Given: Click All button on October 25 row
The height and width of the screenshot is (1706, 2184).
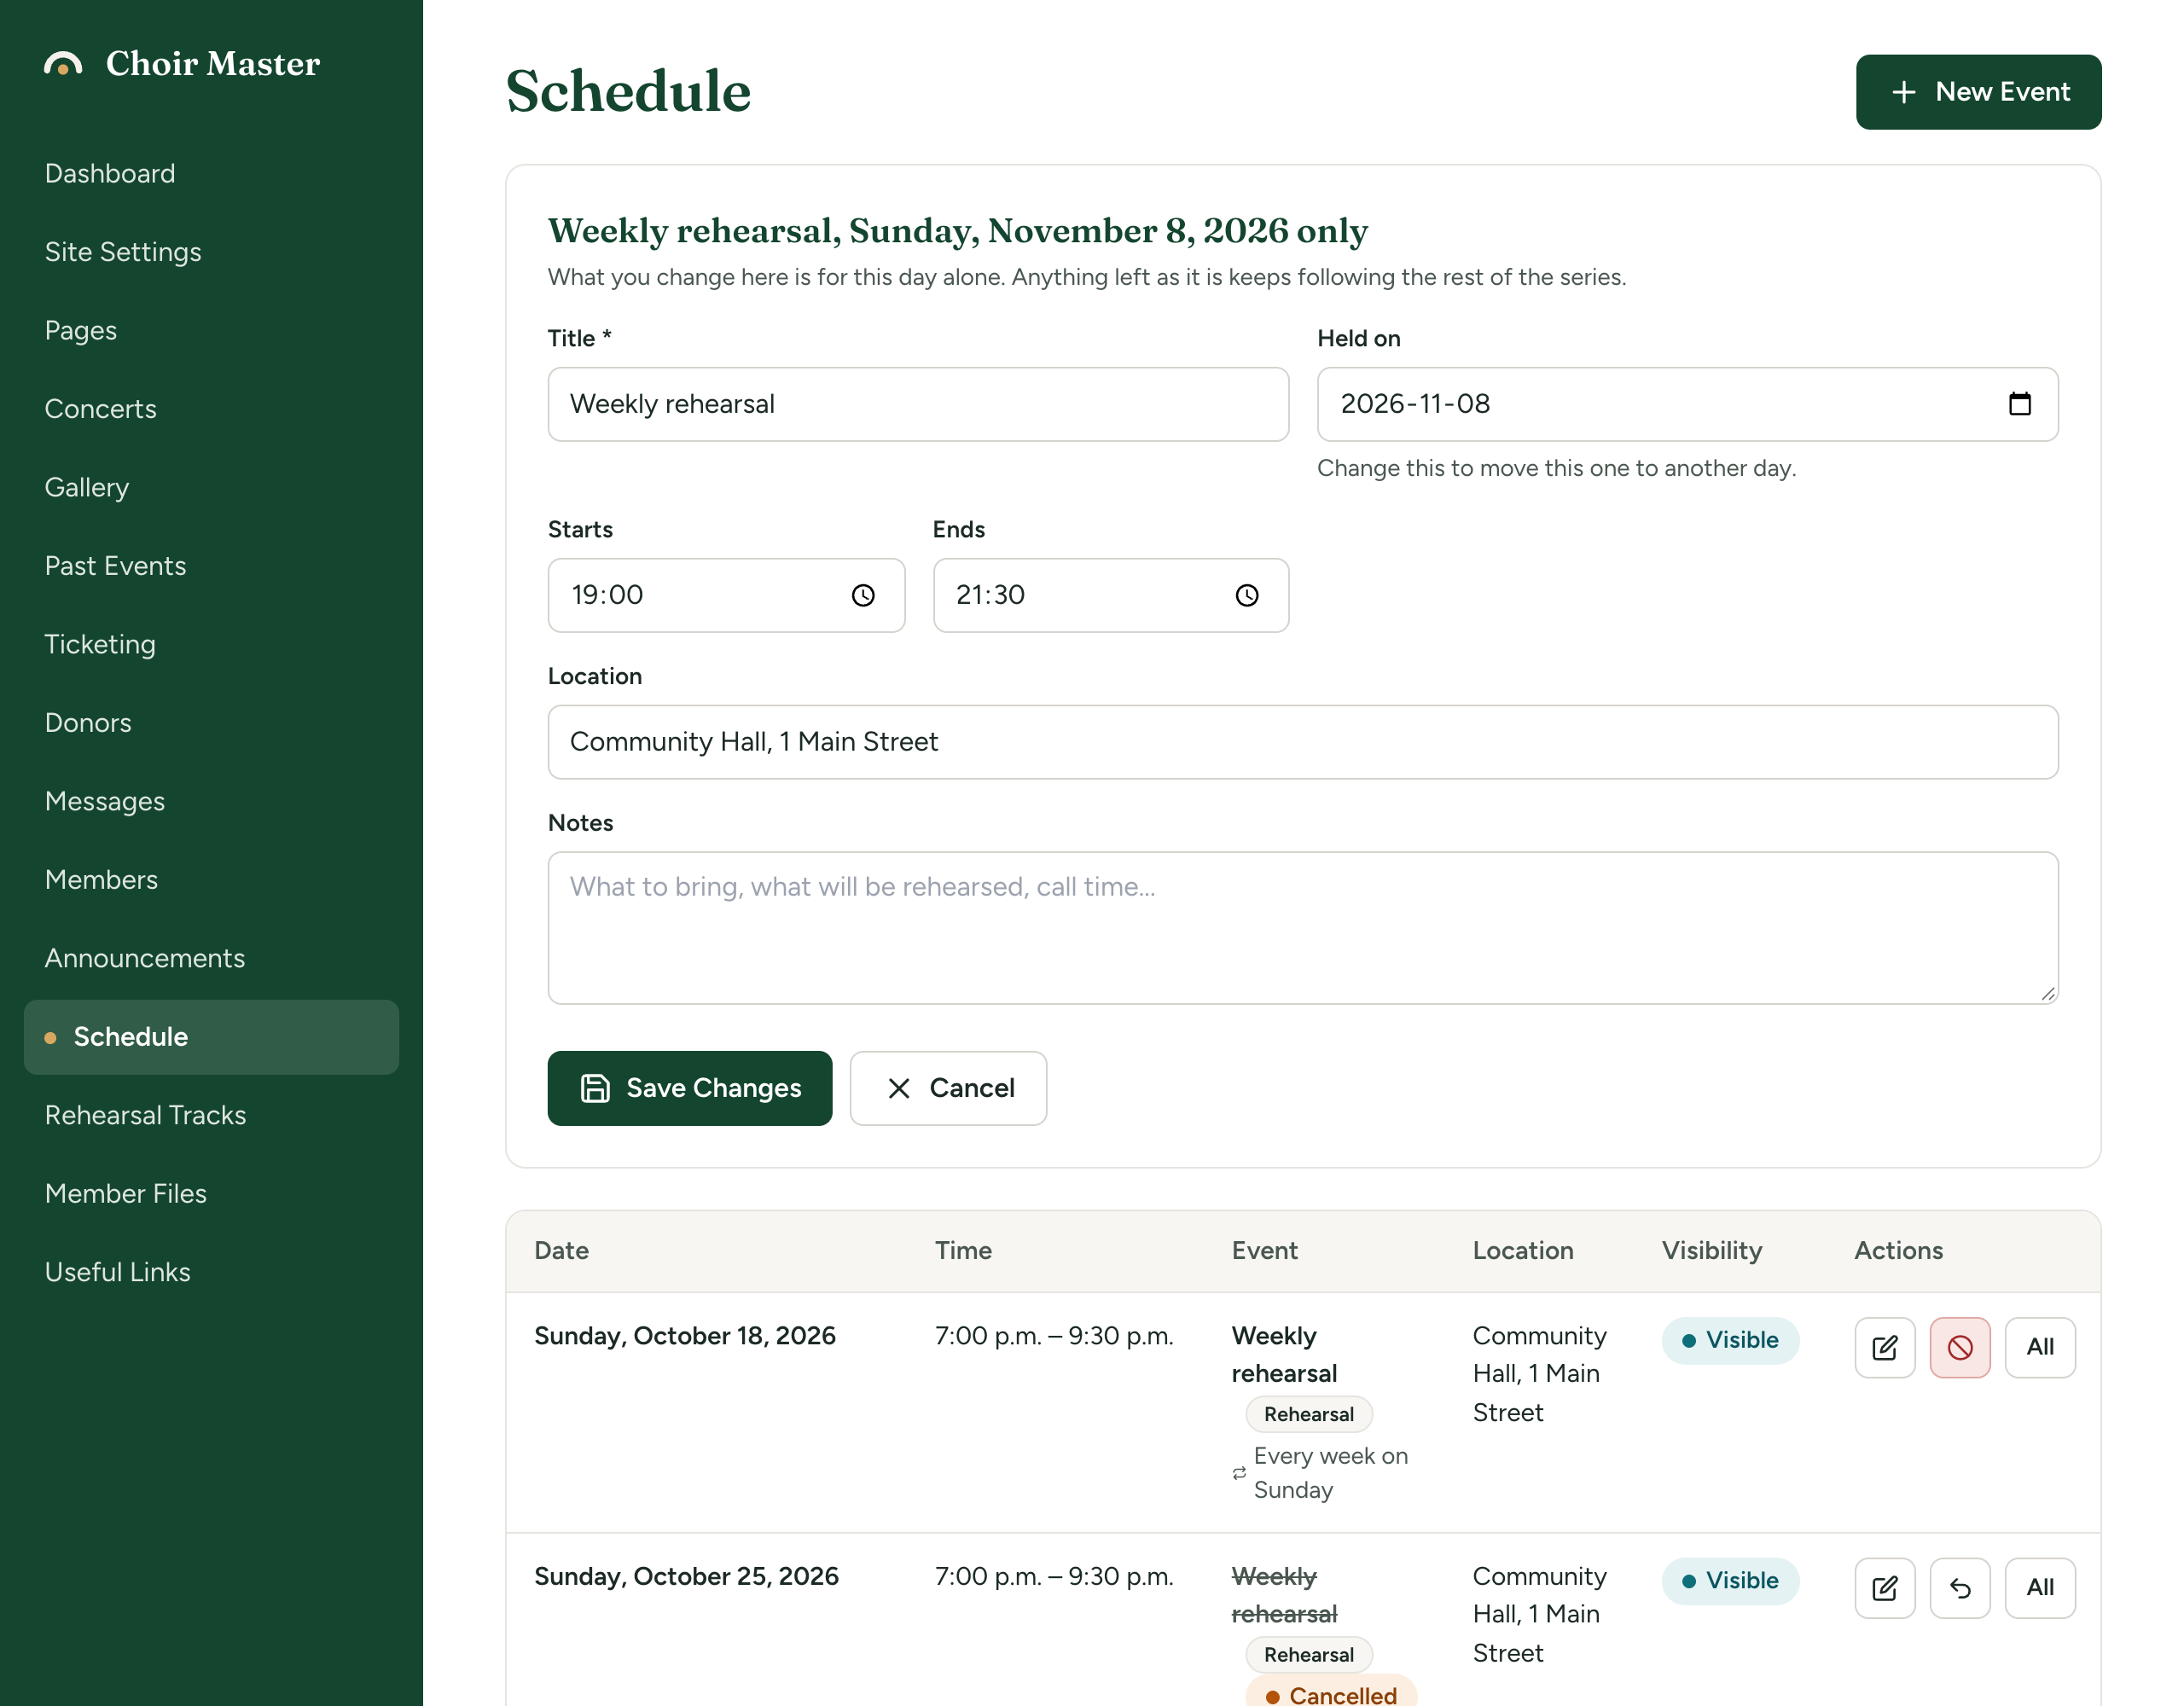Looking at the screenshot, I should [2039, 1587].
